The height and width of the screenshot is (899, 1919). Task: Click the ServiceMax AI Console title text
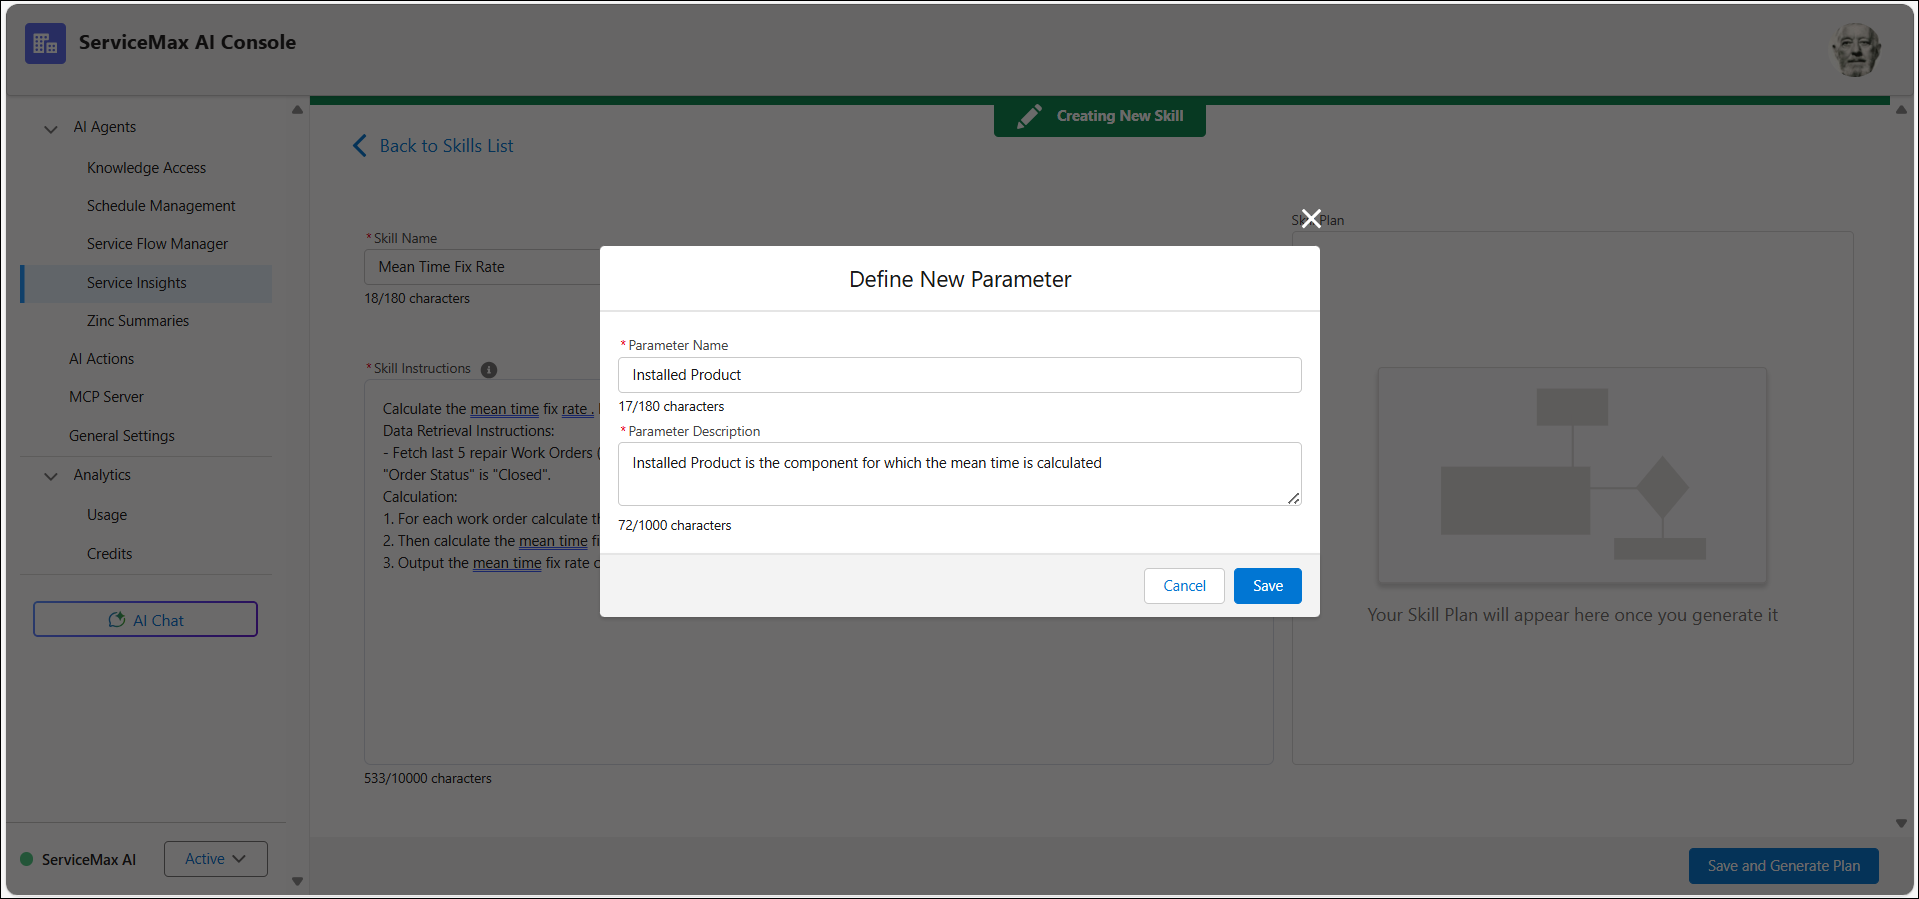point(187,43)
